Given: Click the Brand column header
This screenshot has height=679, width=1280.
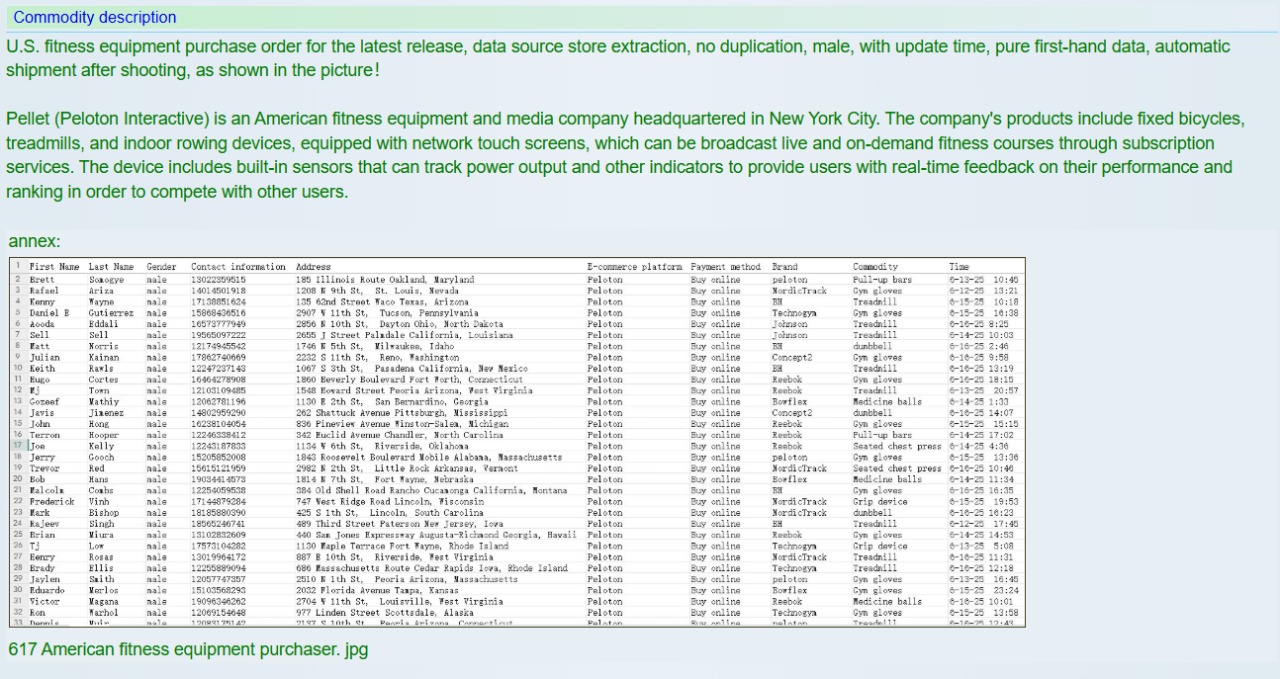Looking at the screenshot, I should point(784,267).
